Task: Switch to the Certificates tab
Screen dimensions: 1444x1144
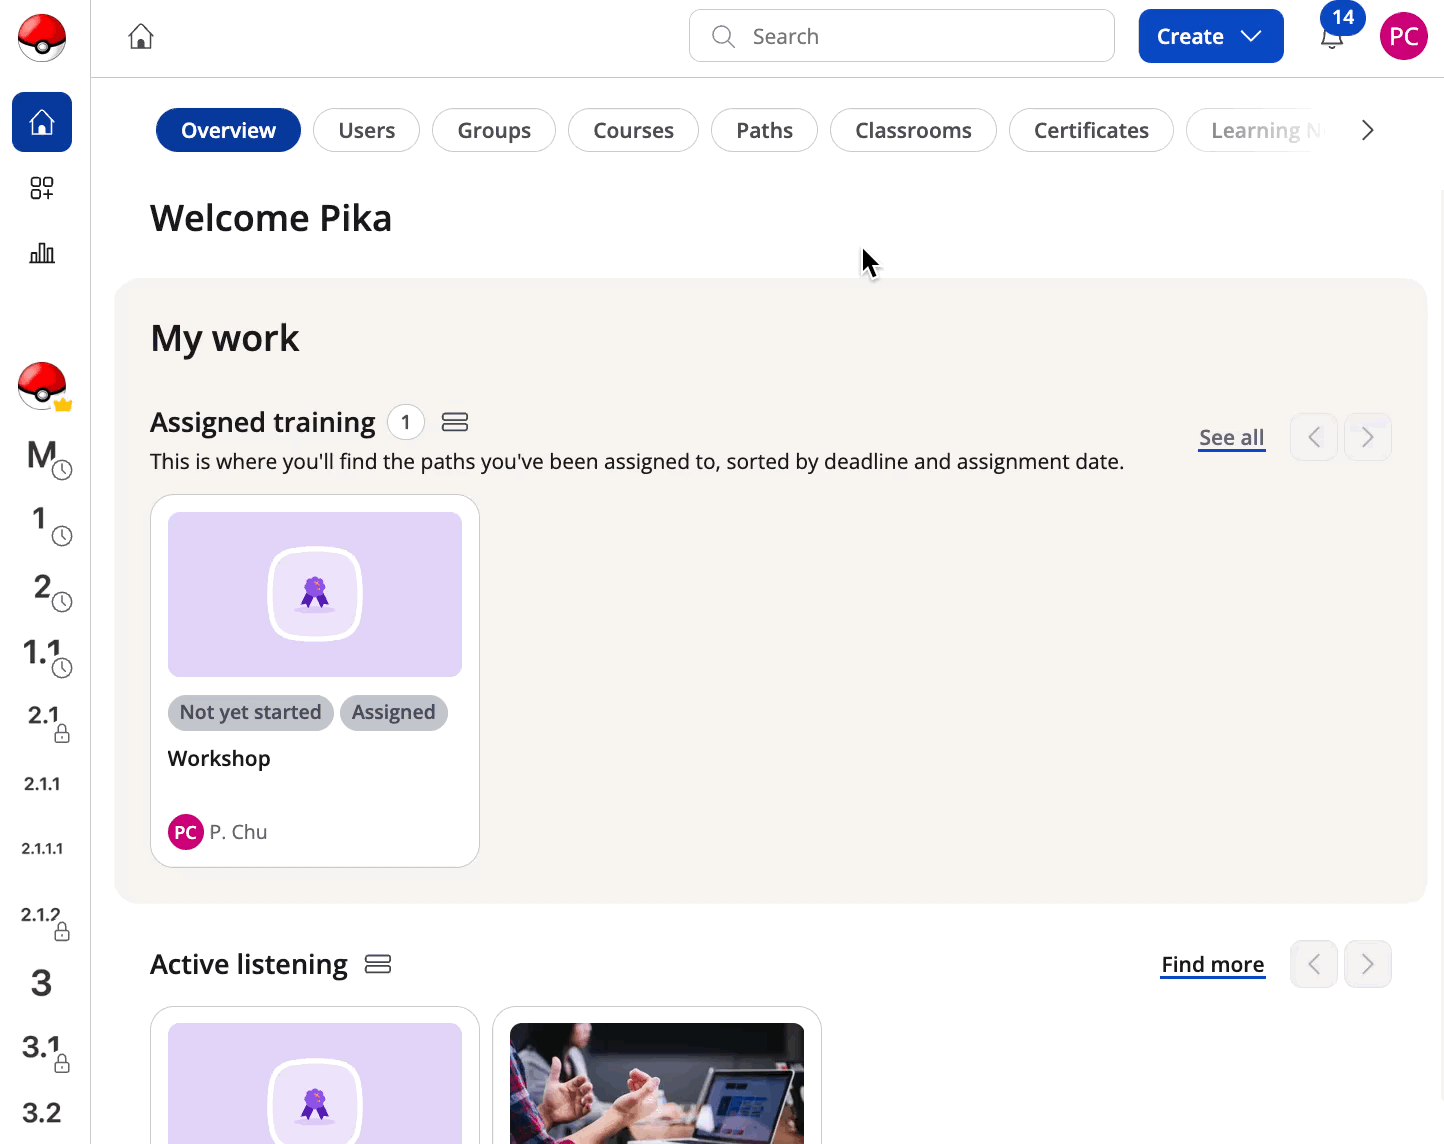Action: click(x=1091, y=130)
